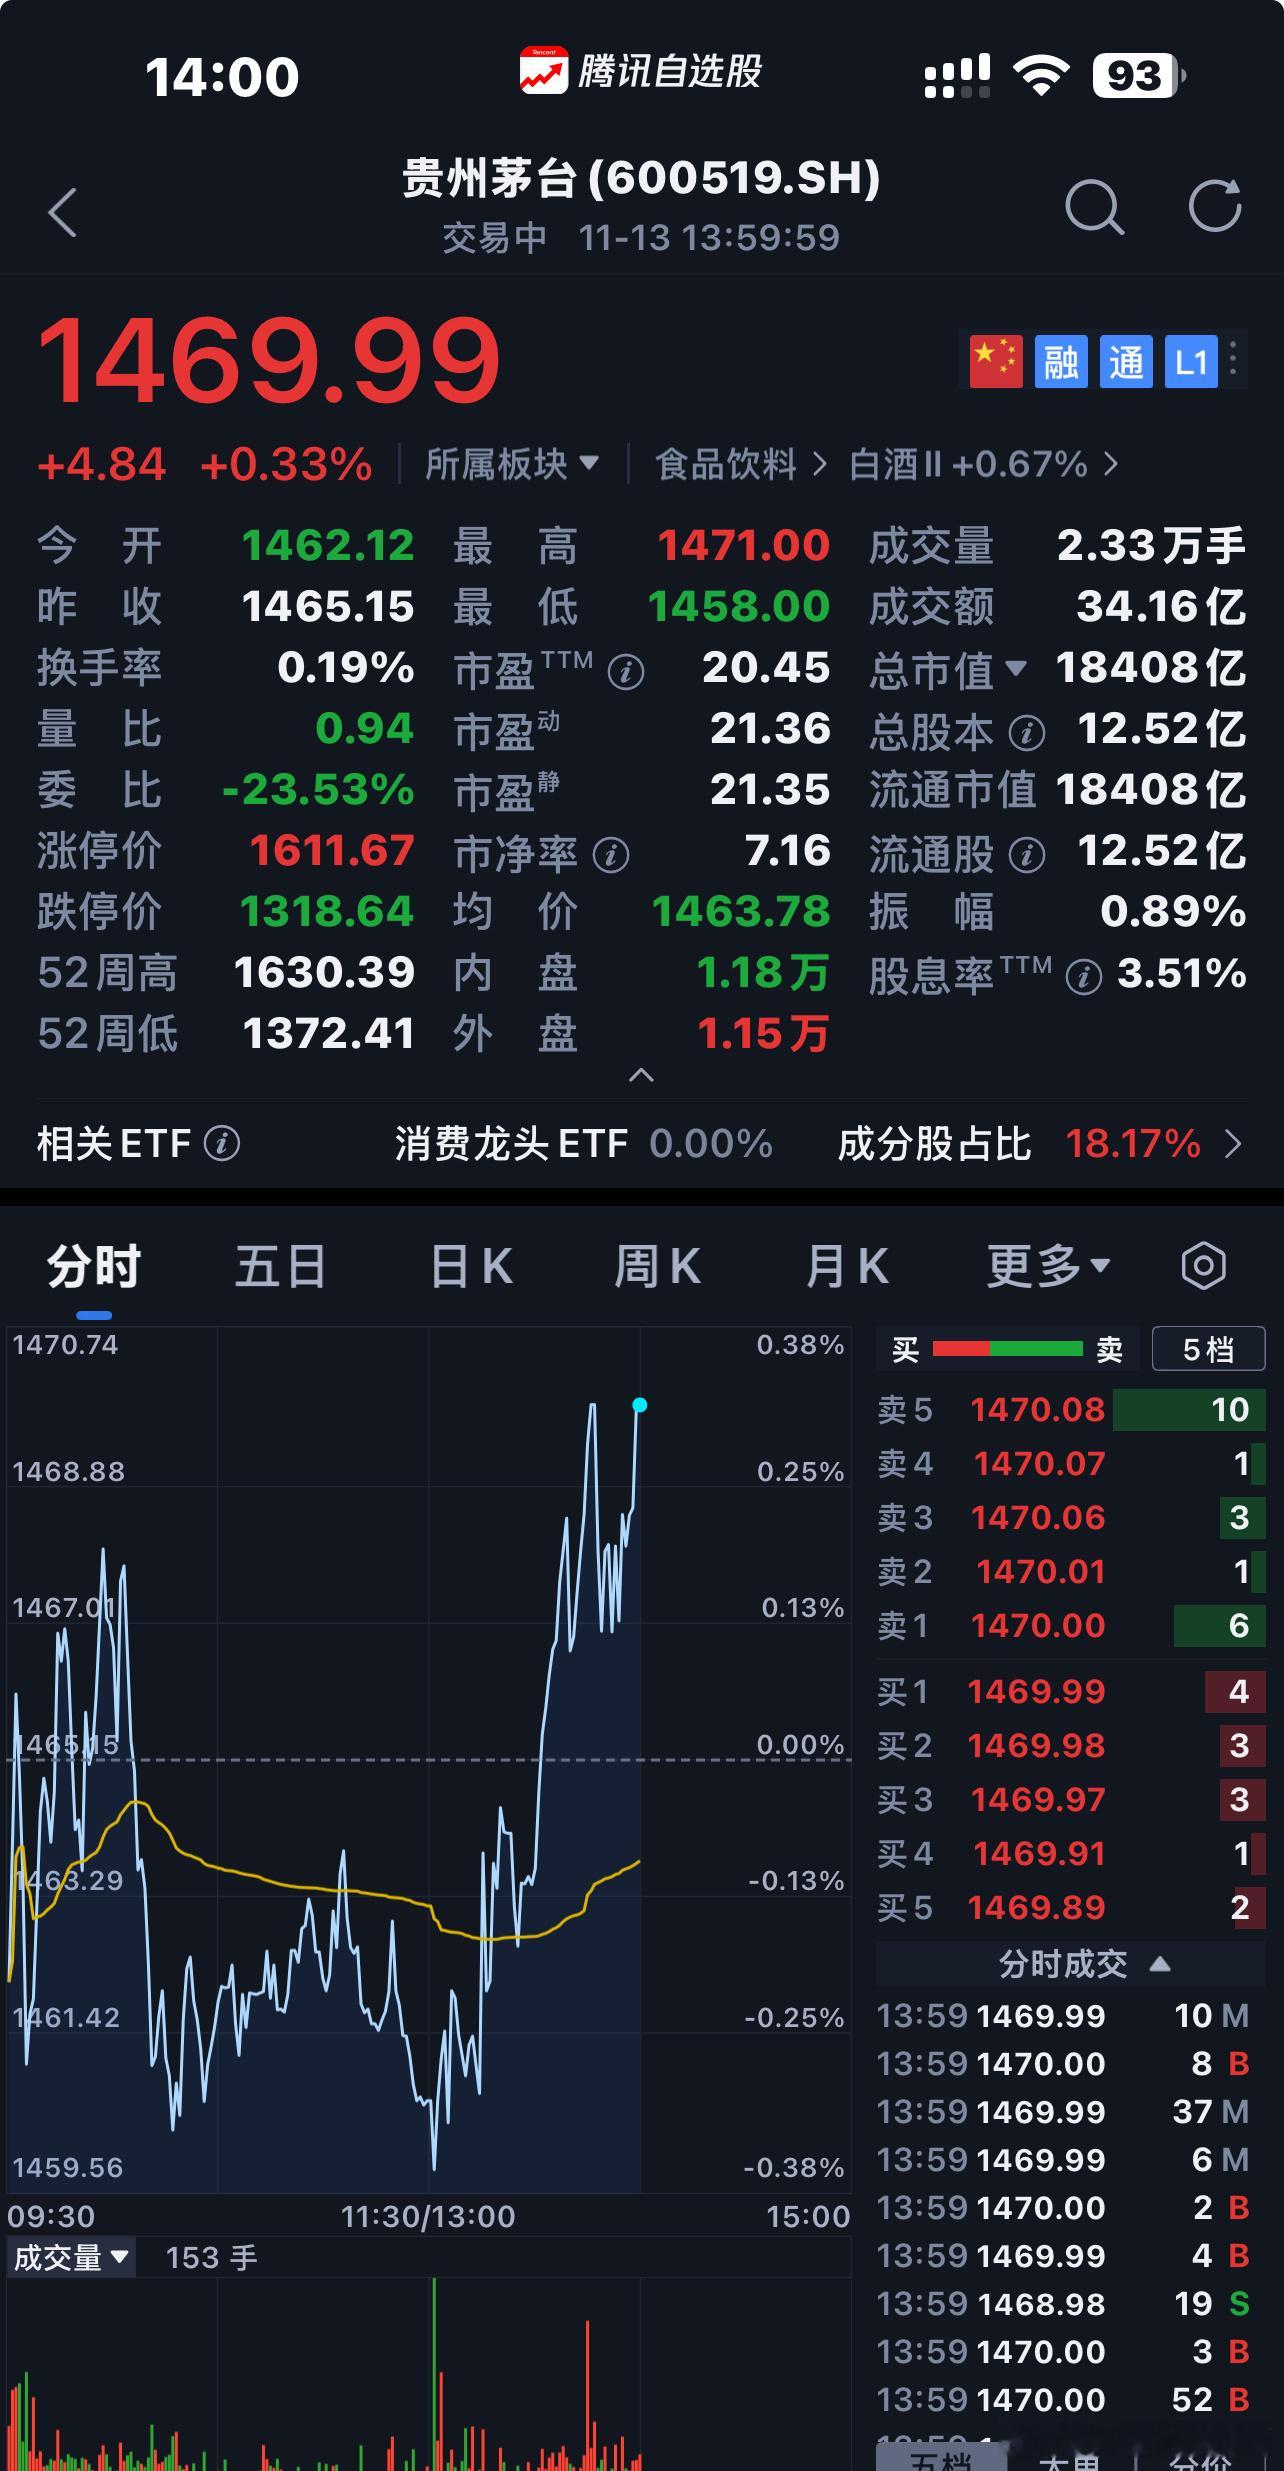Tap the China flag market icon
Image resolution: width=1284 pixels, height=2471 pixels.
click(996, 361)
